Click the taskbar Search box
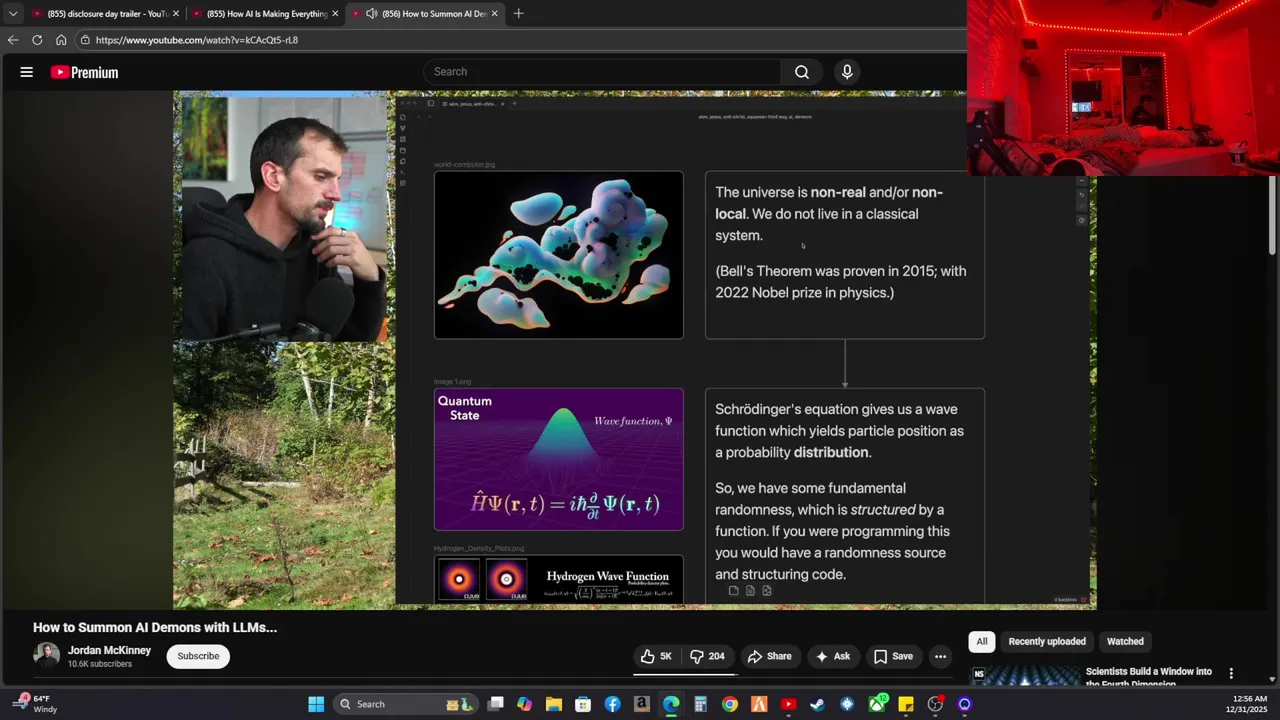The width and height of the screenshot is (1280, 720). click(404, 704)
